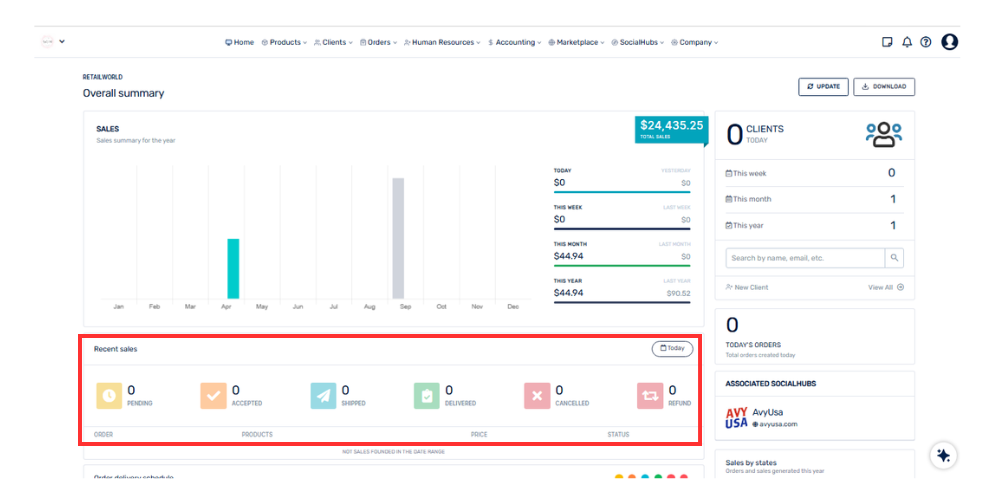Expand the Human Resources dropdown menu
Viewport: 1000px width, 500px height.
coord(441,43)
